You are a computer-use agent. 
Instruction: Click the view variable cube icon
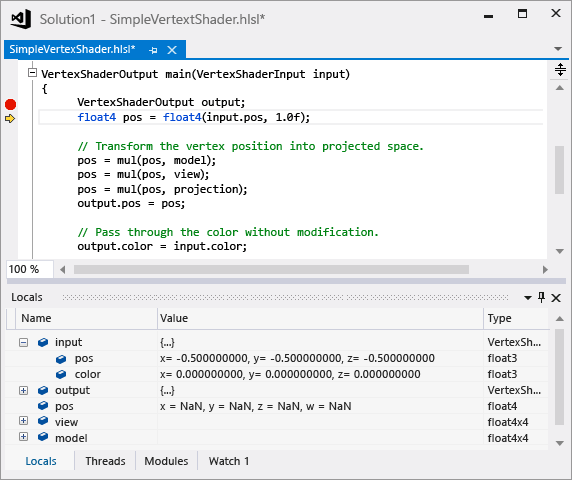pos(43,421)
